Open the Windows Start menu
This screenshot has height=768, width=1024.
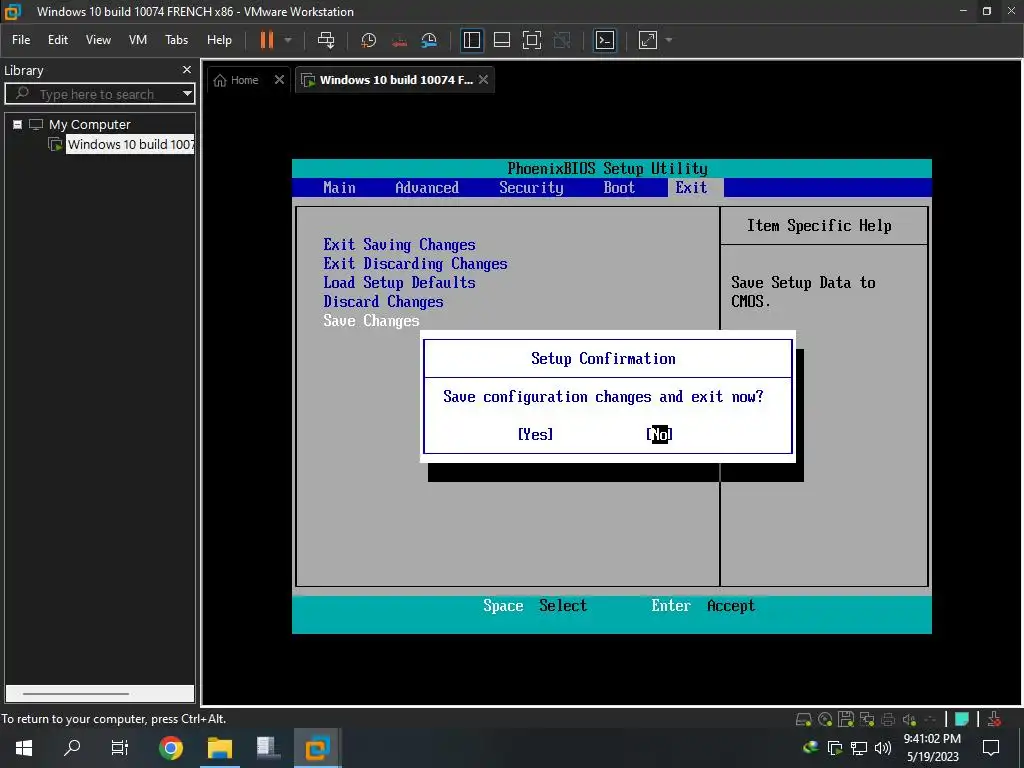[x=24, y=748]
